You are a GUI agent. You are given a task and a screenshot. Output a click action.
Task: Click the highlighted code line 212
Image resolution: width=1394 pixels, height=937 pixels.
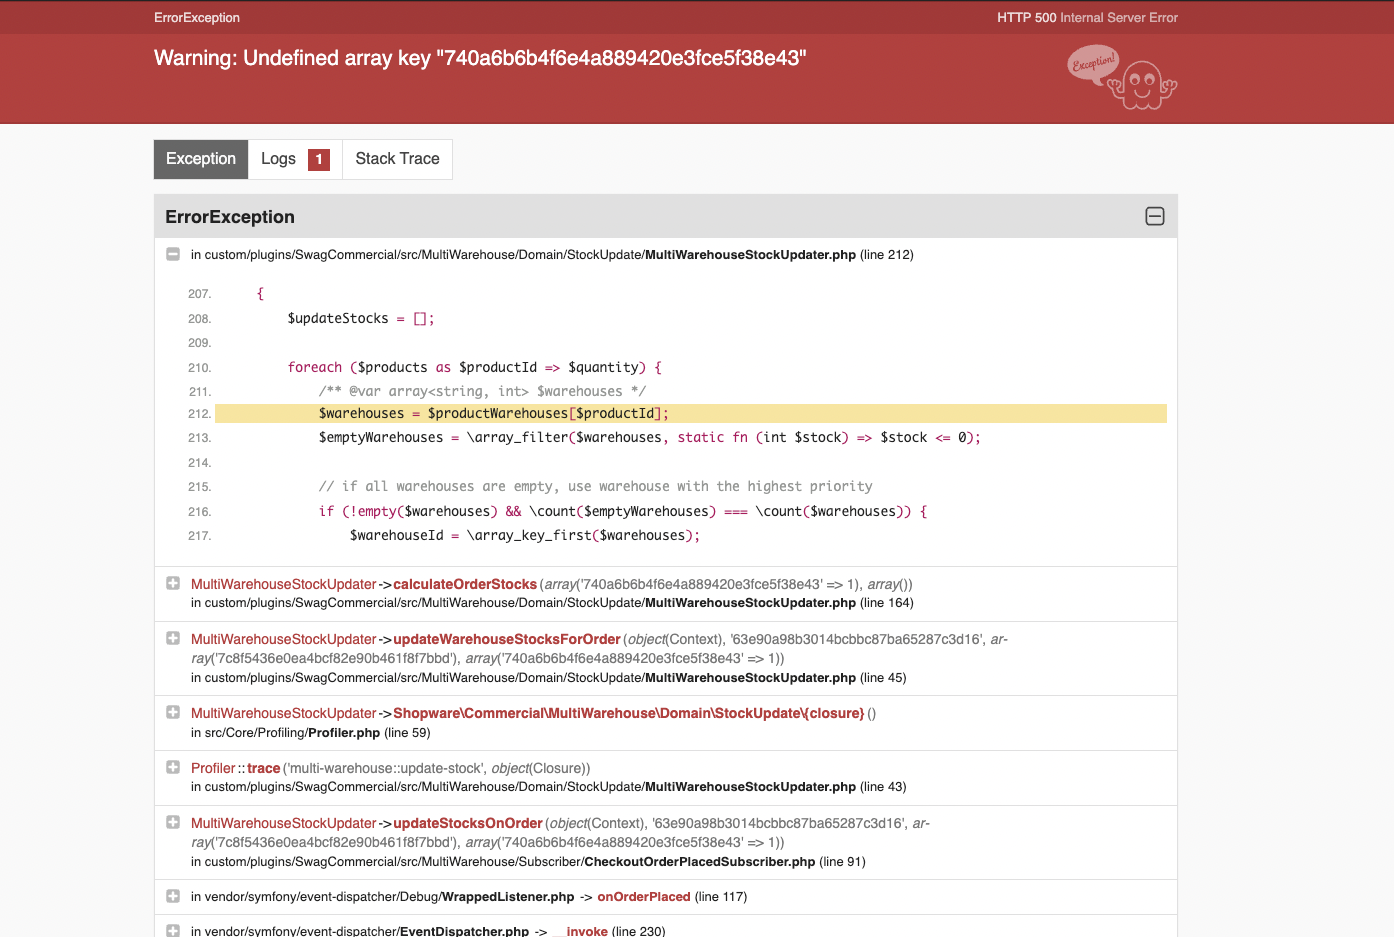coord(690,414)
